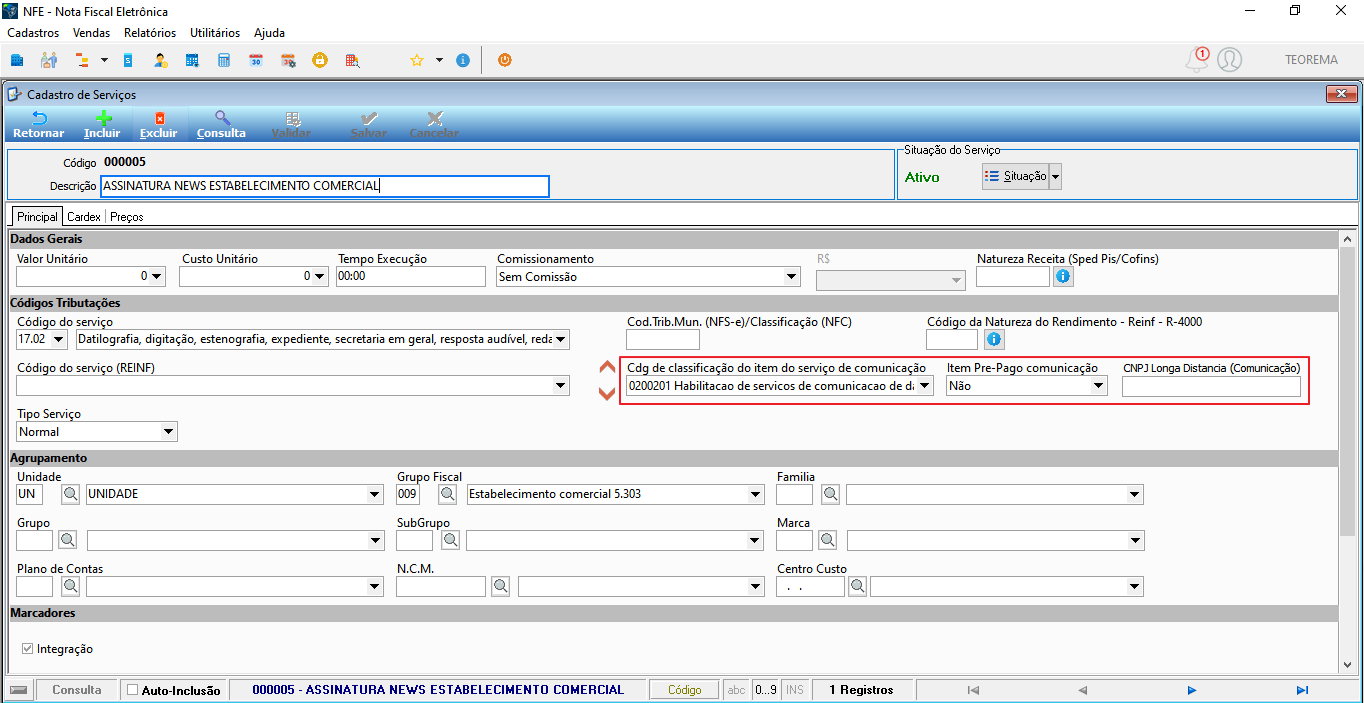The image size is (1364, 703).
Task: Toggle the Auto-Inclusão checkbox
Action: click(x=133, y=690)
